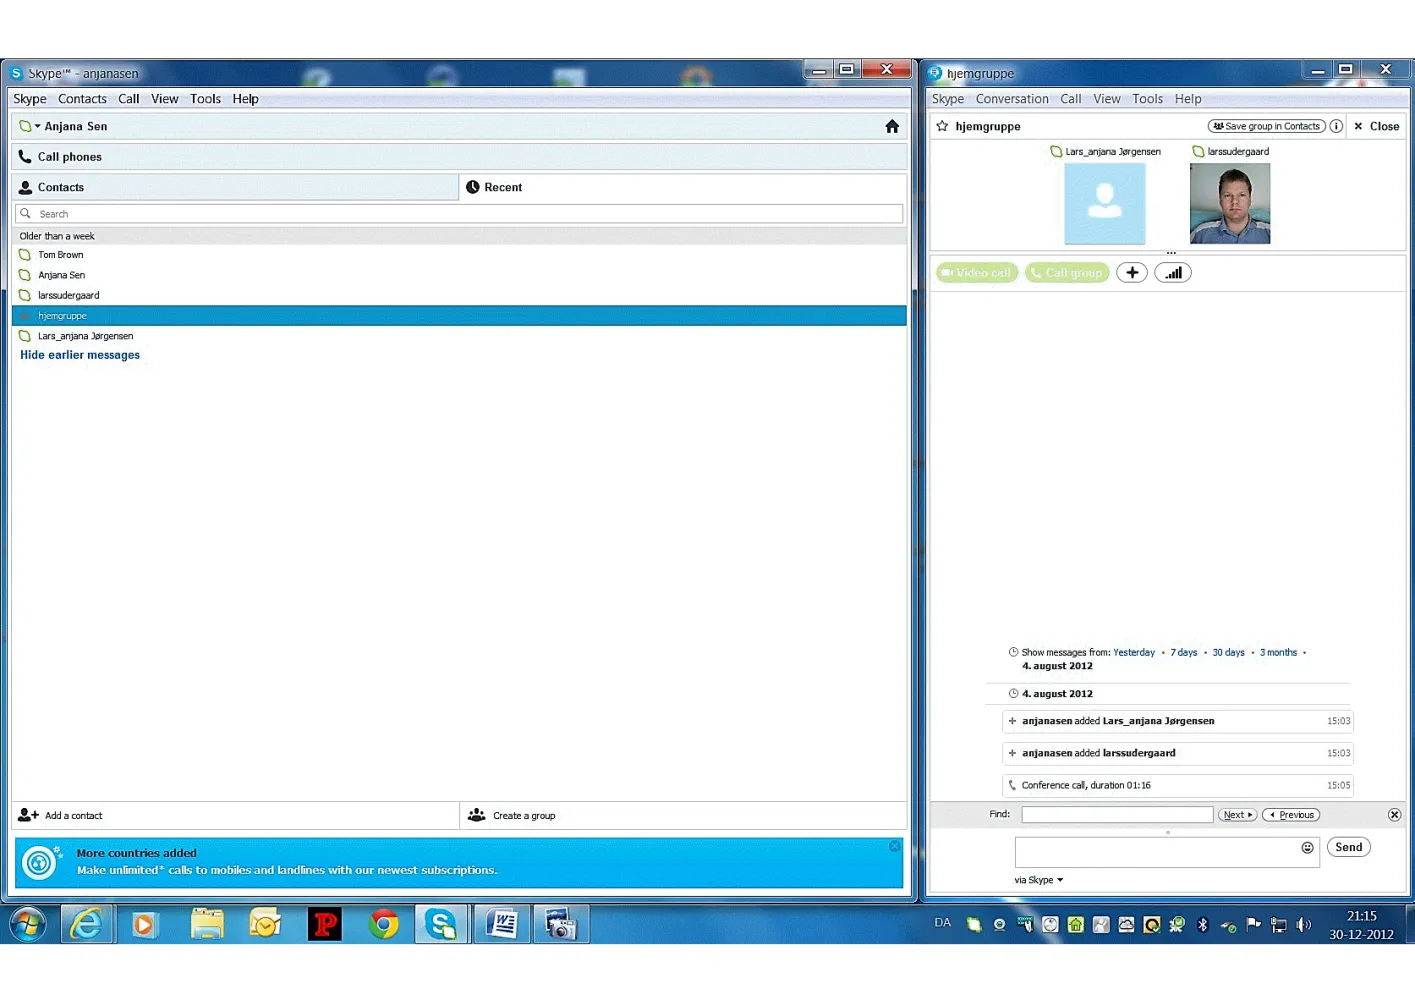Open the Conversation menu

[x=1011, y=99]
